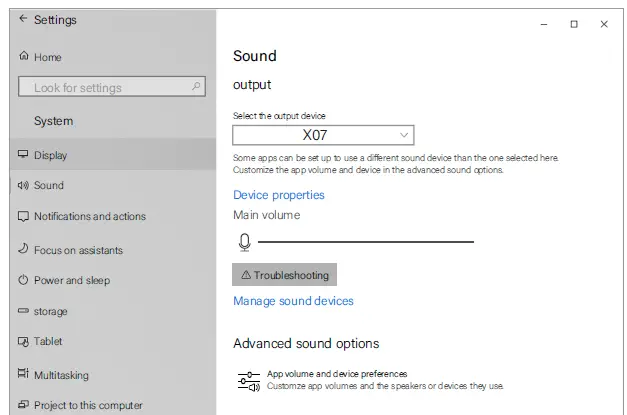The image size is (627, 415).
Task: Click the Main volume slider track
Action: [x=365, y=242]
